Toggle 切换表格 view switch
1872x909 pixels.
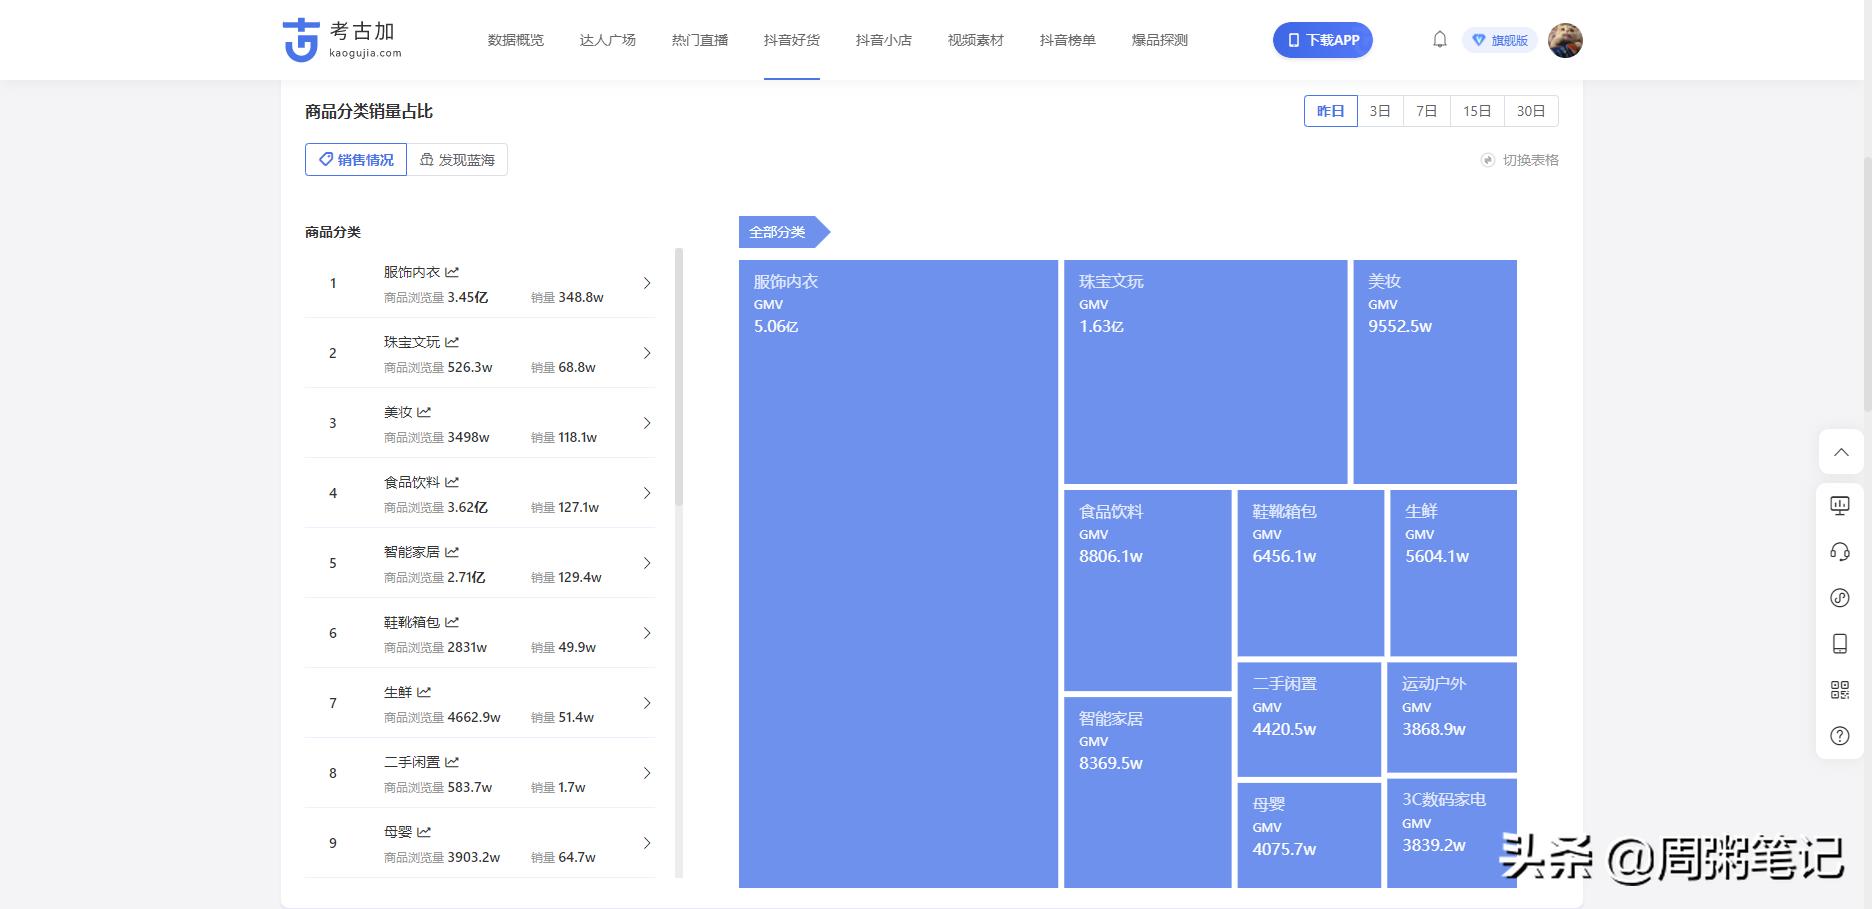coord(1519,160)
